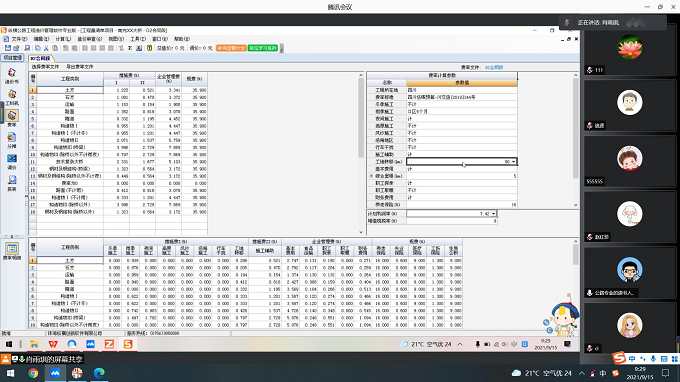Click the weather 21°C widget in bottom taskbar
Image resolution: width=680 pixels, height=382 pixels.
542,373
